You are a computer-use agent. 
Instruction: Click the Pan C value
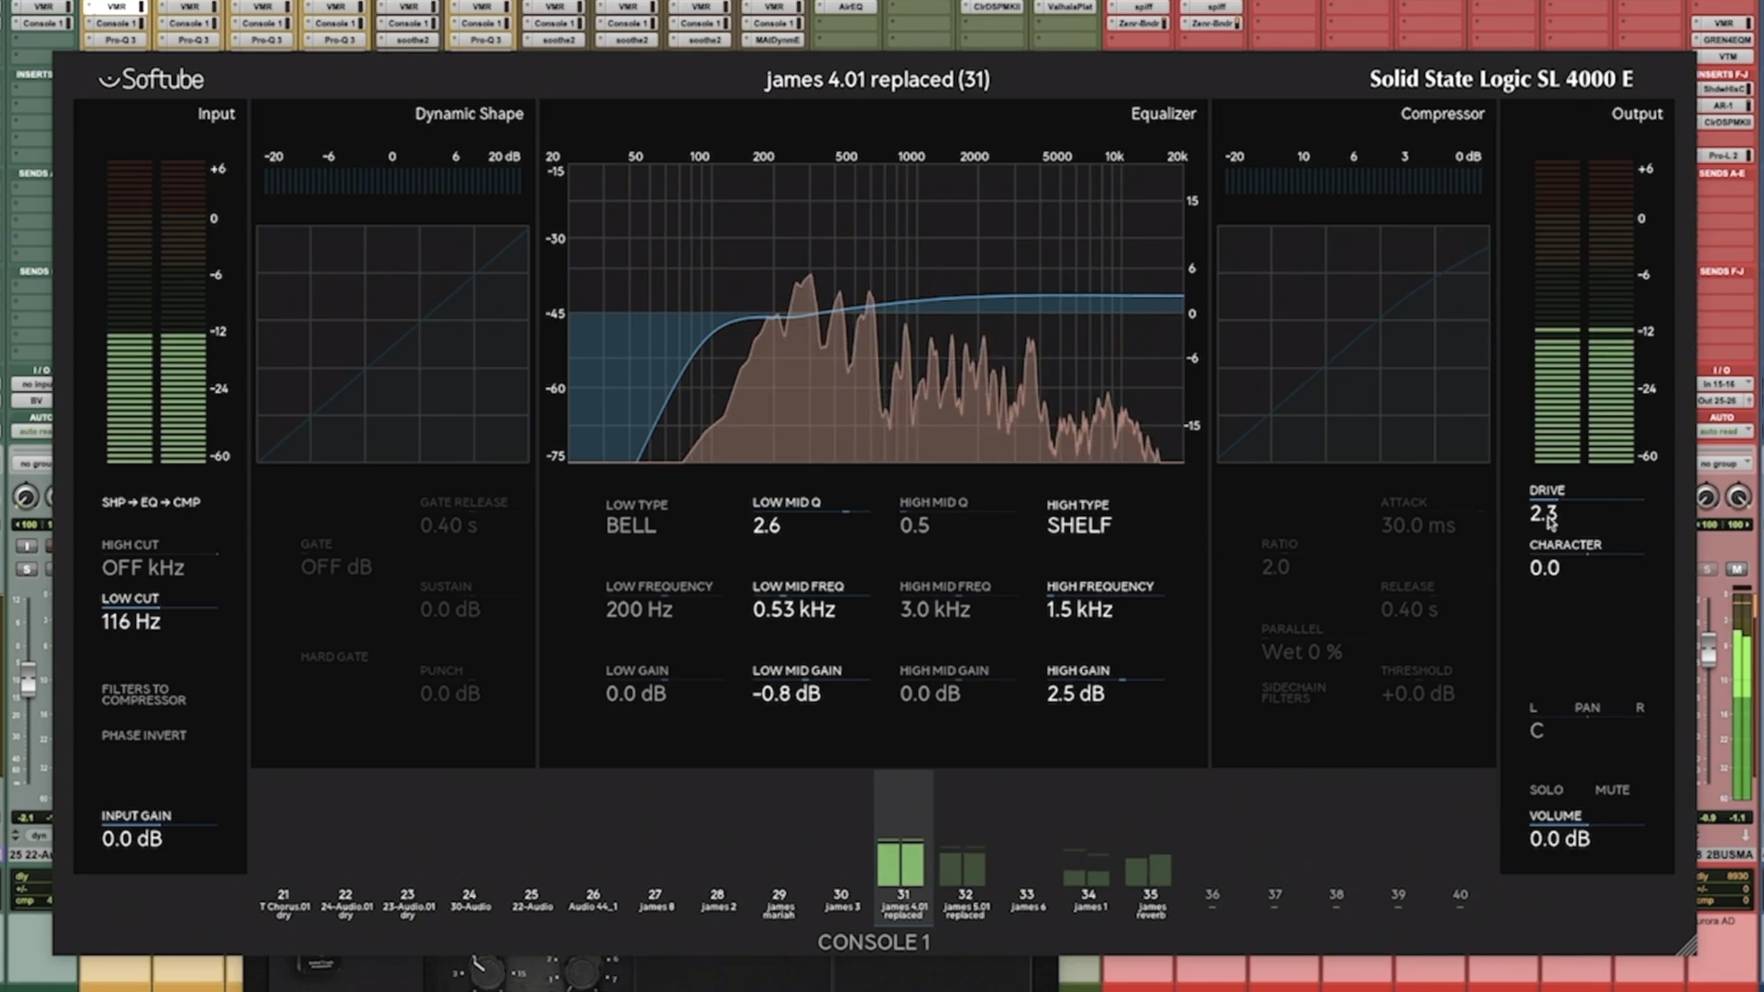tap(1537, 731)
